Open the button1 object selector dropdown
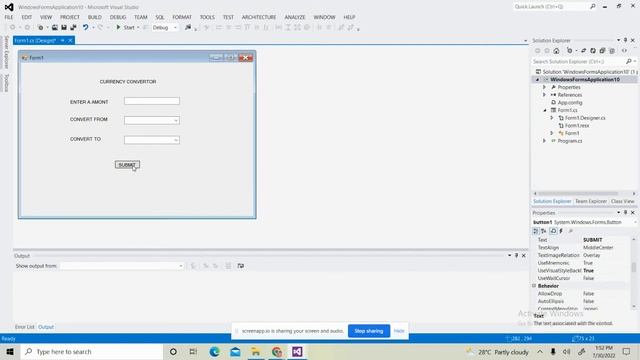Screen dimensions: 640x360 point(635,222)
